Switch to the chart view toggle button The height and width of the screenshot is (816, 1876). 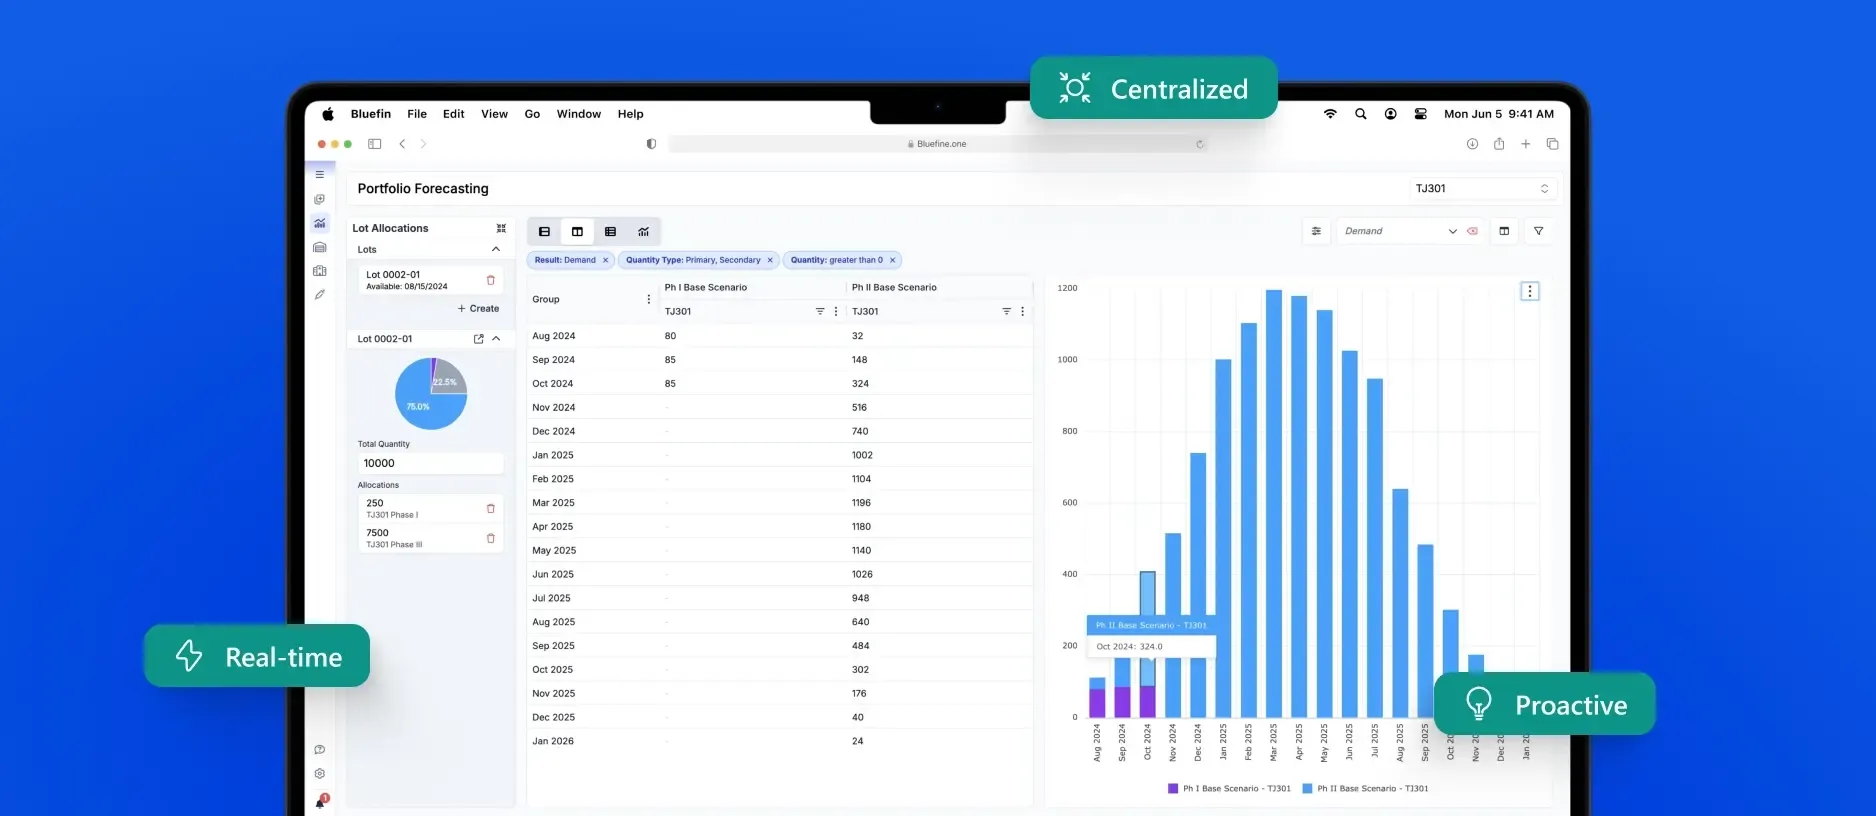pos(643,232)
